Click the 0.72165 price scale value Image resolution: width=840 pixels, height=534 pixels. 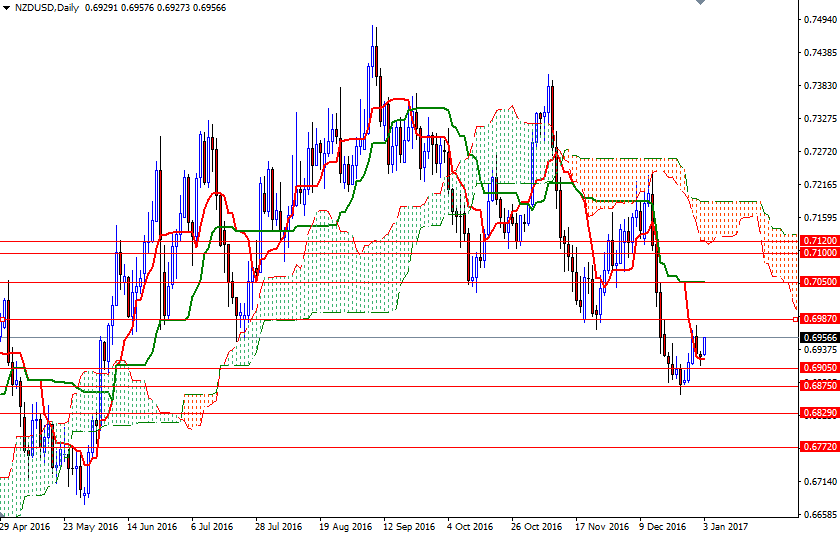[x=820, y=185]
